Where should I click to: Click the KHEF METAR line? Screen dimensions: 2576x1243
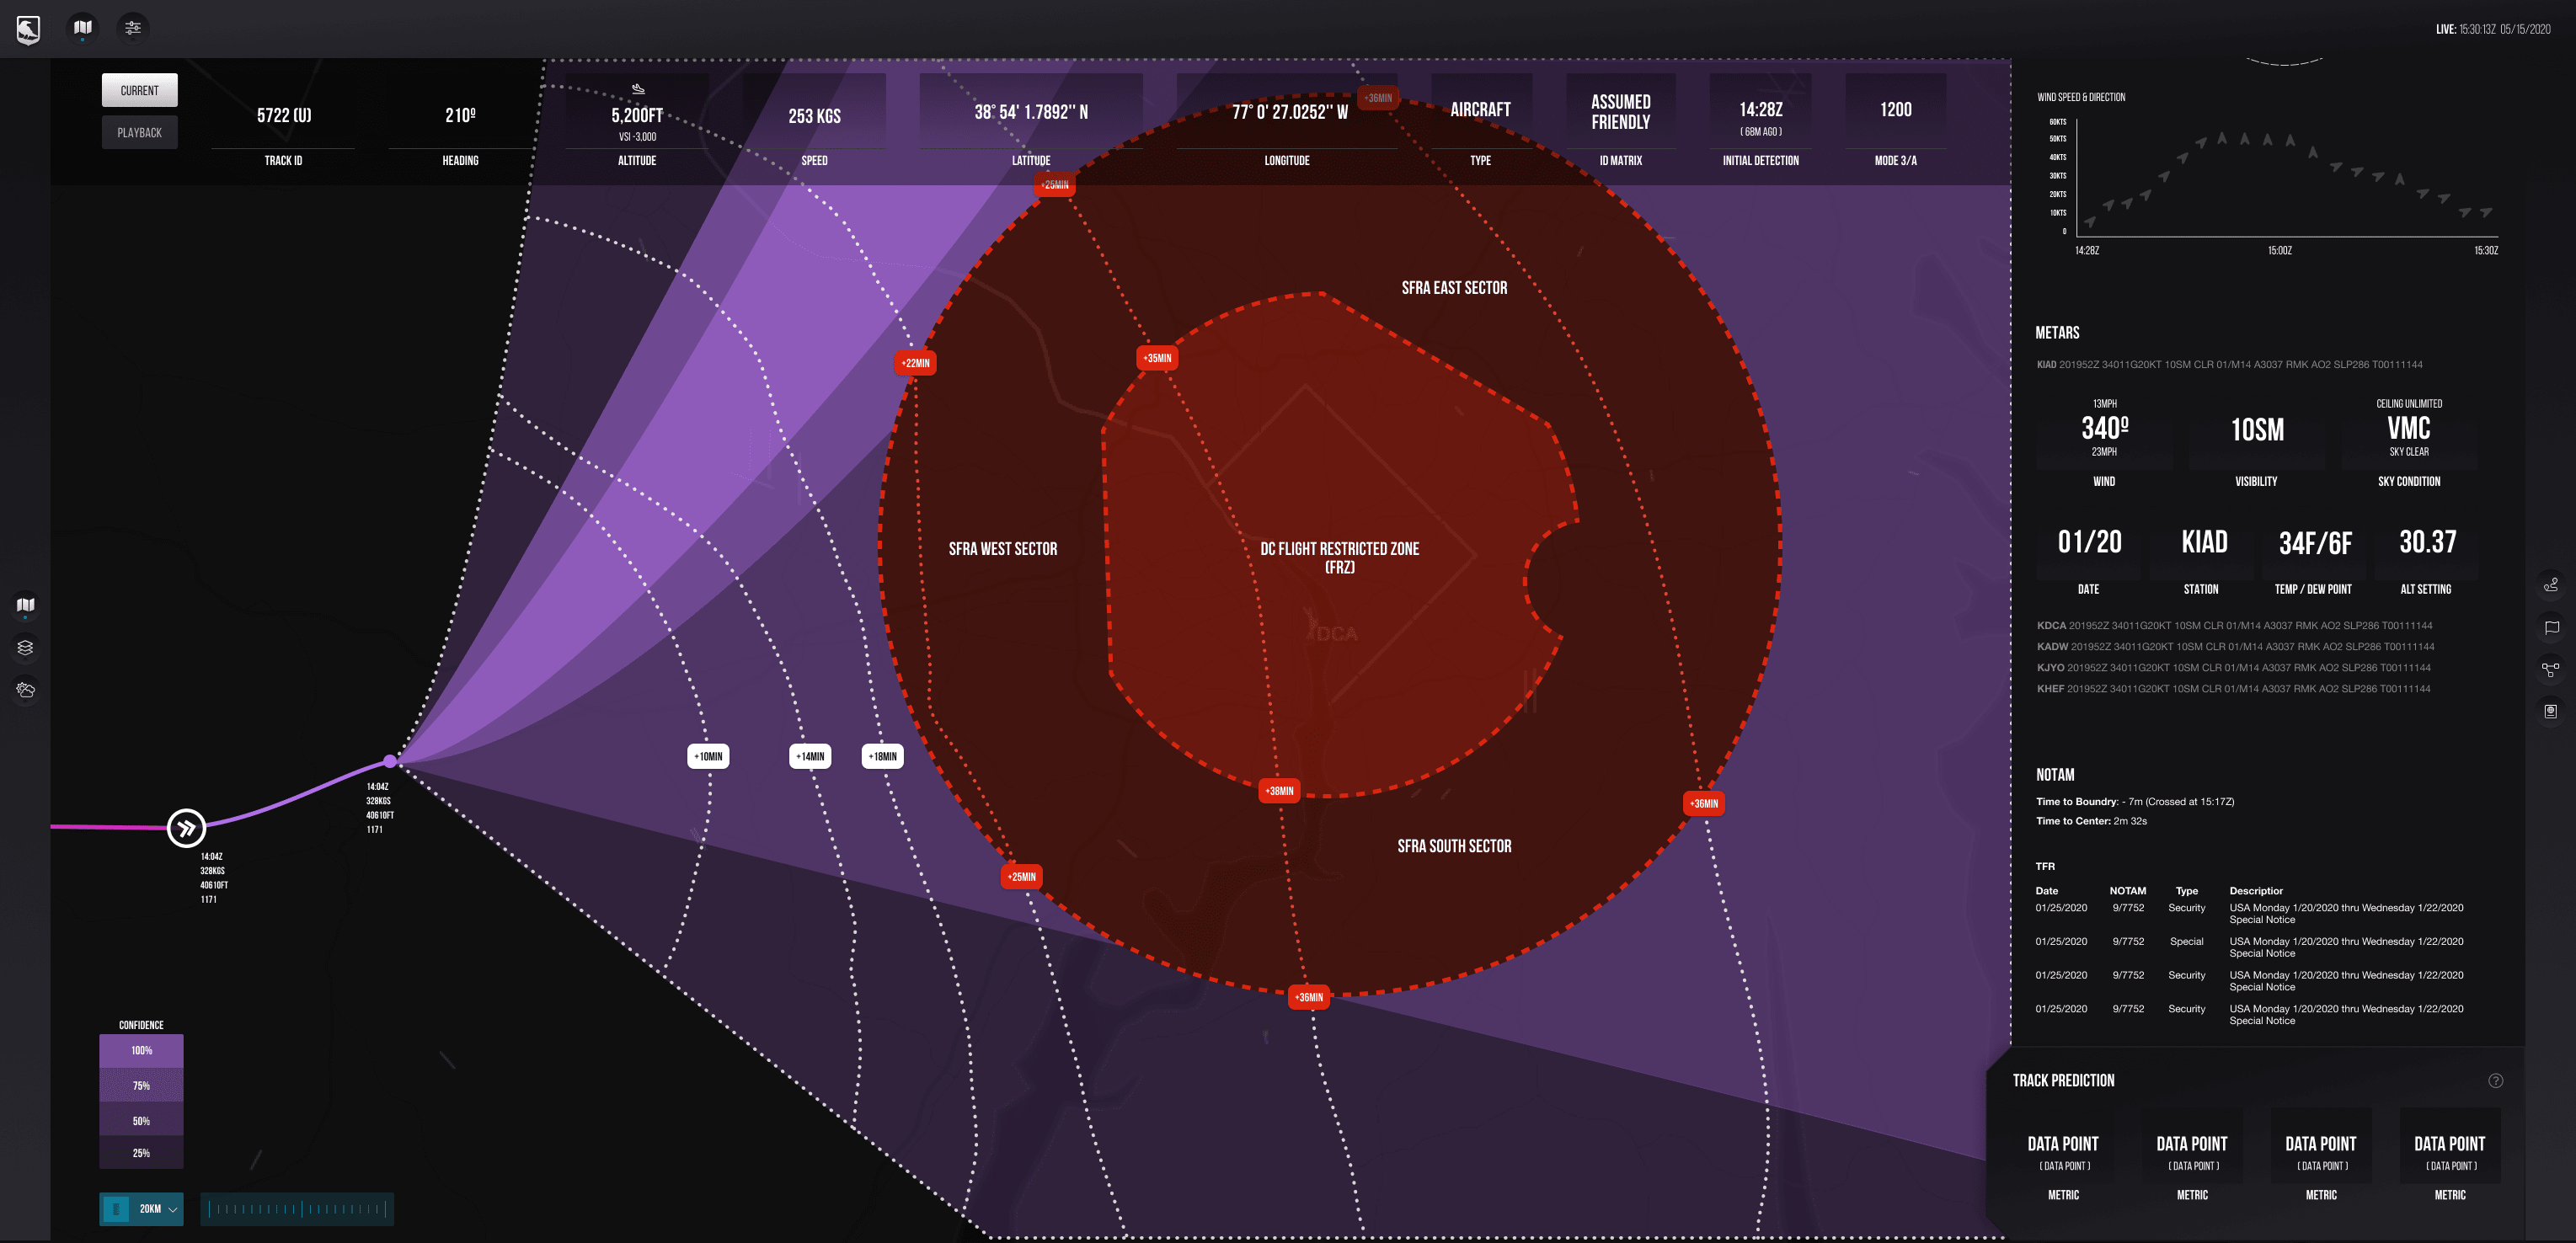point(2233,689)
